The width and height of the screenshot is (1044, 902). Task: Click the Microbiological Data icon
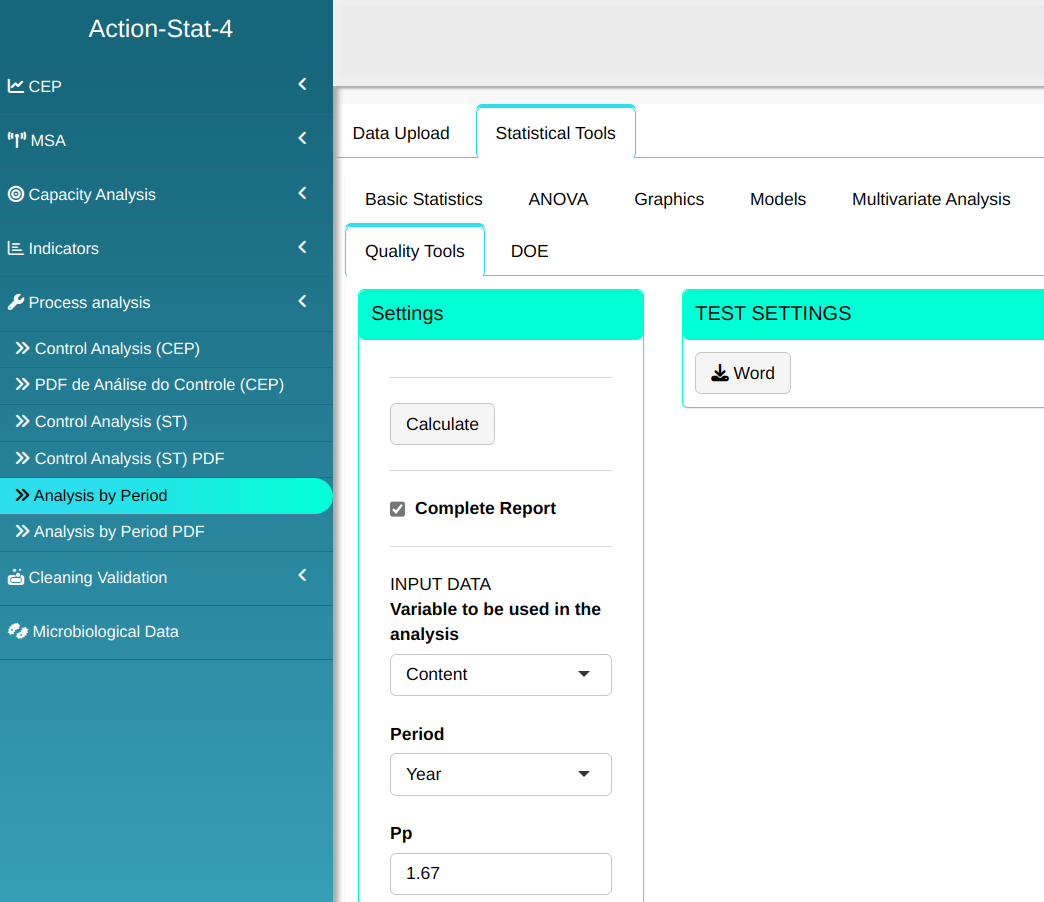tap(17, 631)
